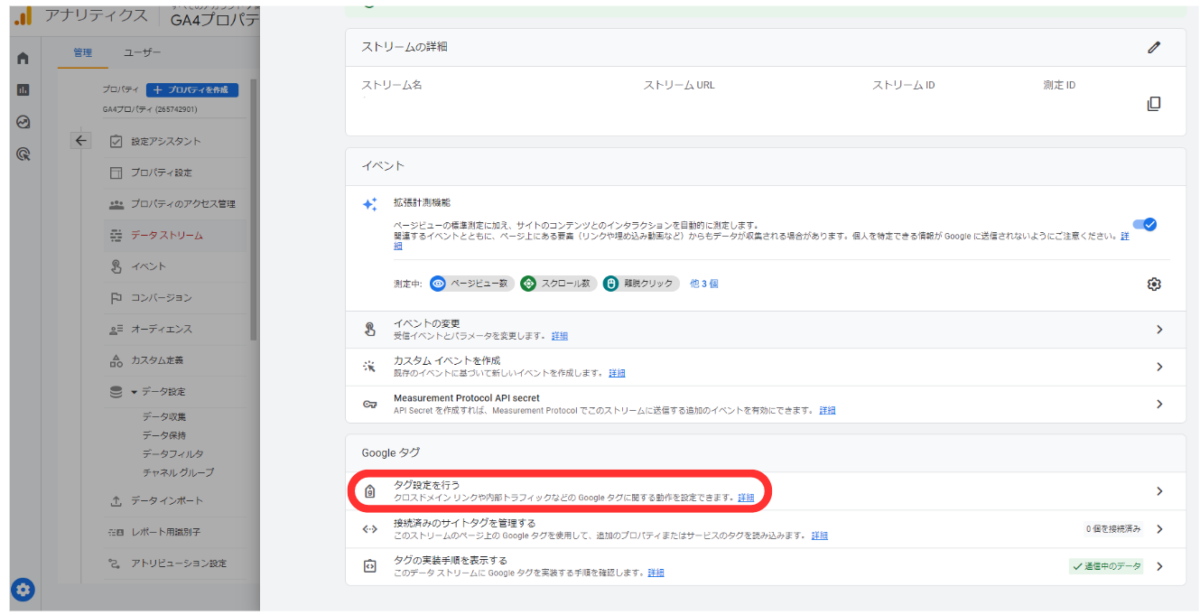Expand the Measurement Protocol API secret chevron
Screen dimensions: 1200x615
1159,404
